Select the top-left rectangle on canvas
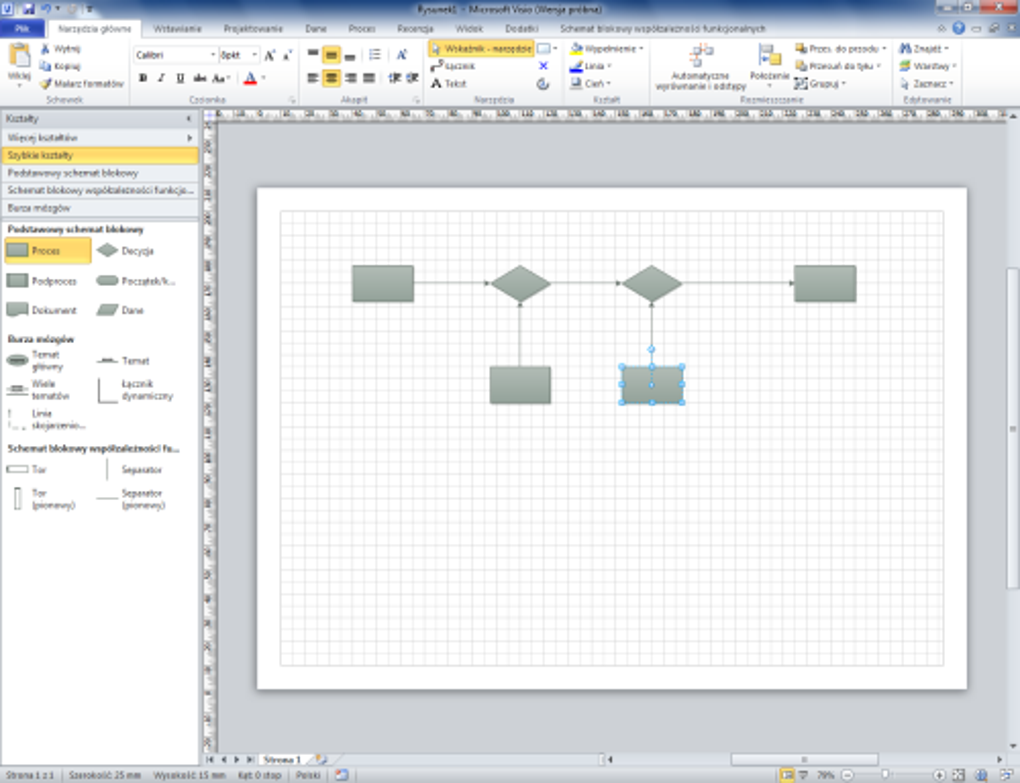The height and width of the screenshot is (783, 1020). (383, 283)
